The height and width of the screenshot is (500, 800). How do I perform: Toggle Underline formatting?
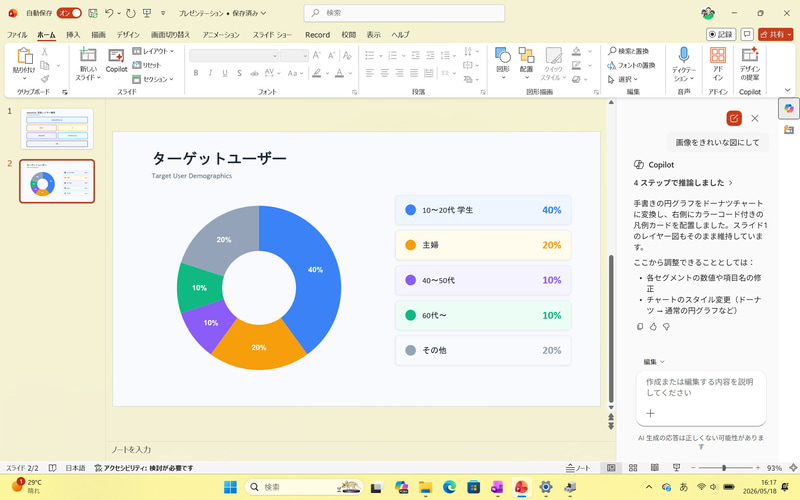(x=225, y=73)
